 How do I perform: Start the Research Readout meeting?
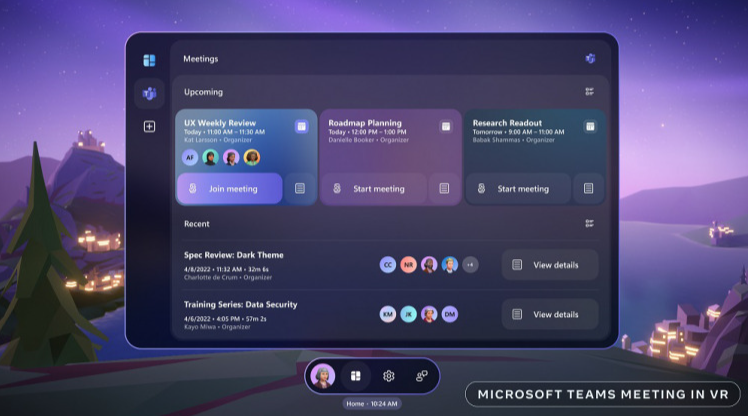click(519, 188)
